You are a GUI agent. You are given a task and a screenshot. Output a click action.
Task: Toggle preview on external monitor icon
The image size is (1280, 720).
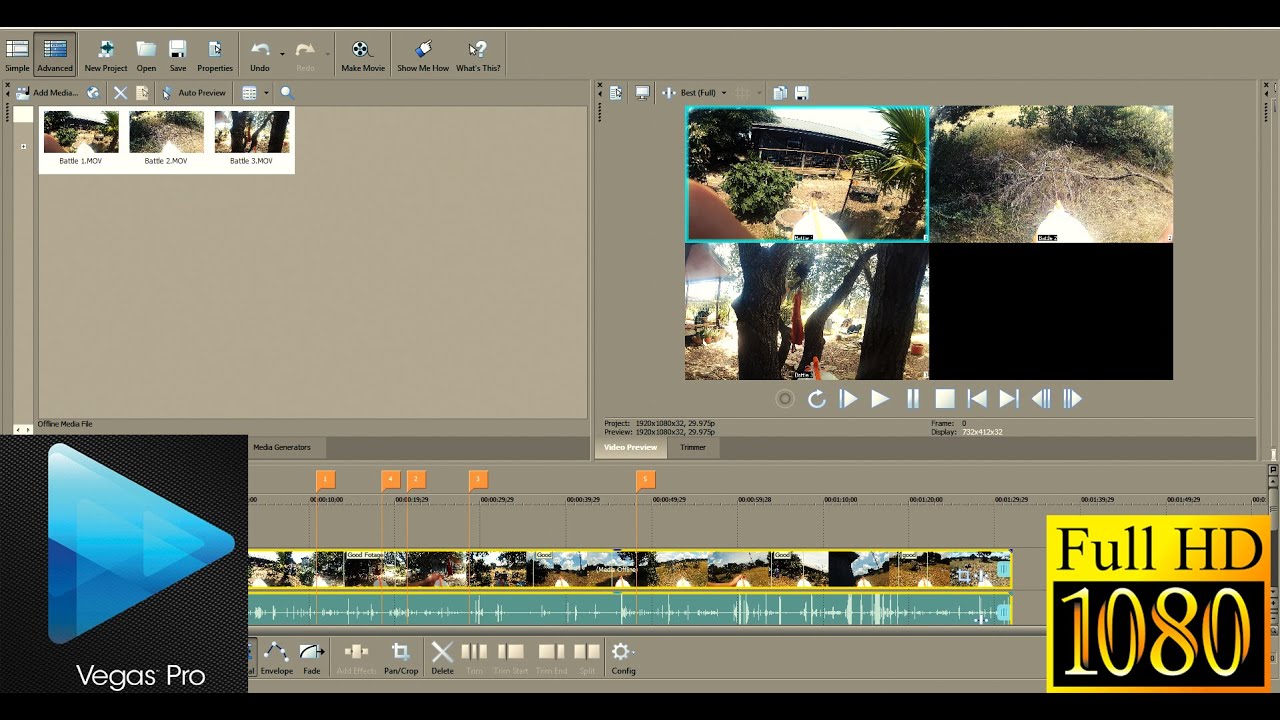pyautogui.click(x=642, y=93)
